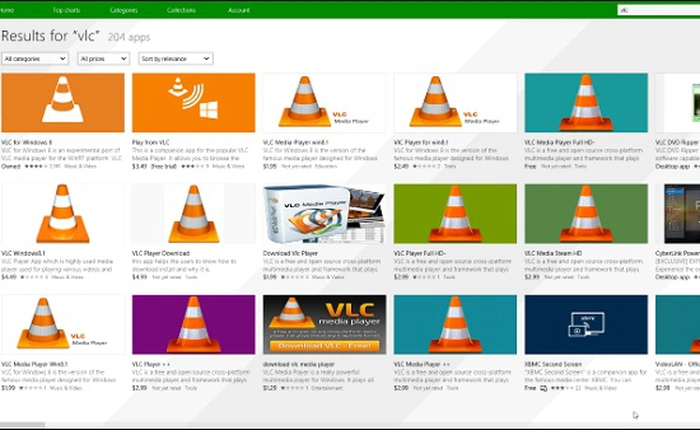Open VLC Media Player Win8.1 thumbnail in Music & Video

click(63, 325)
